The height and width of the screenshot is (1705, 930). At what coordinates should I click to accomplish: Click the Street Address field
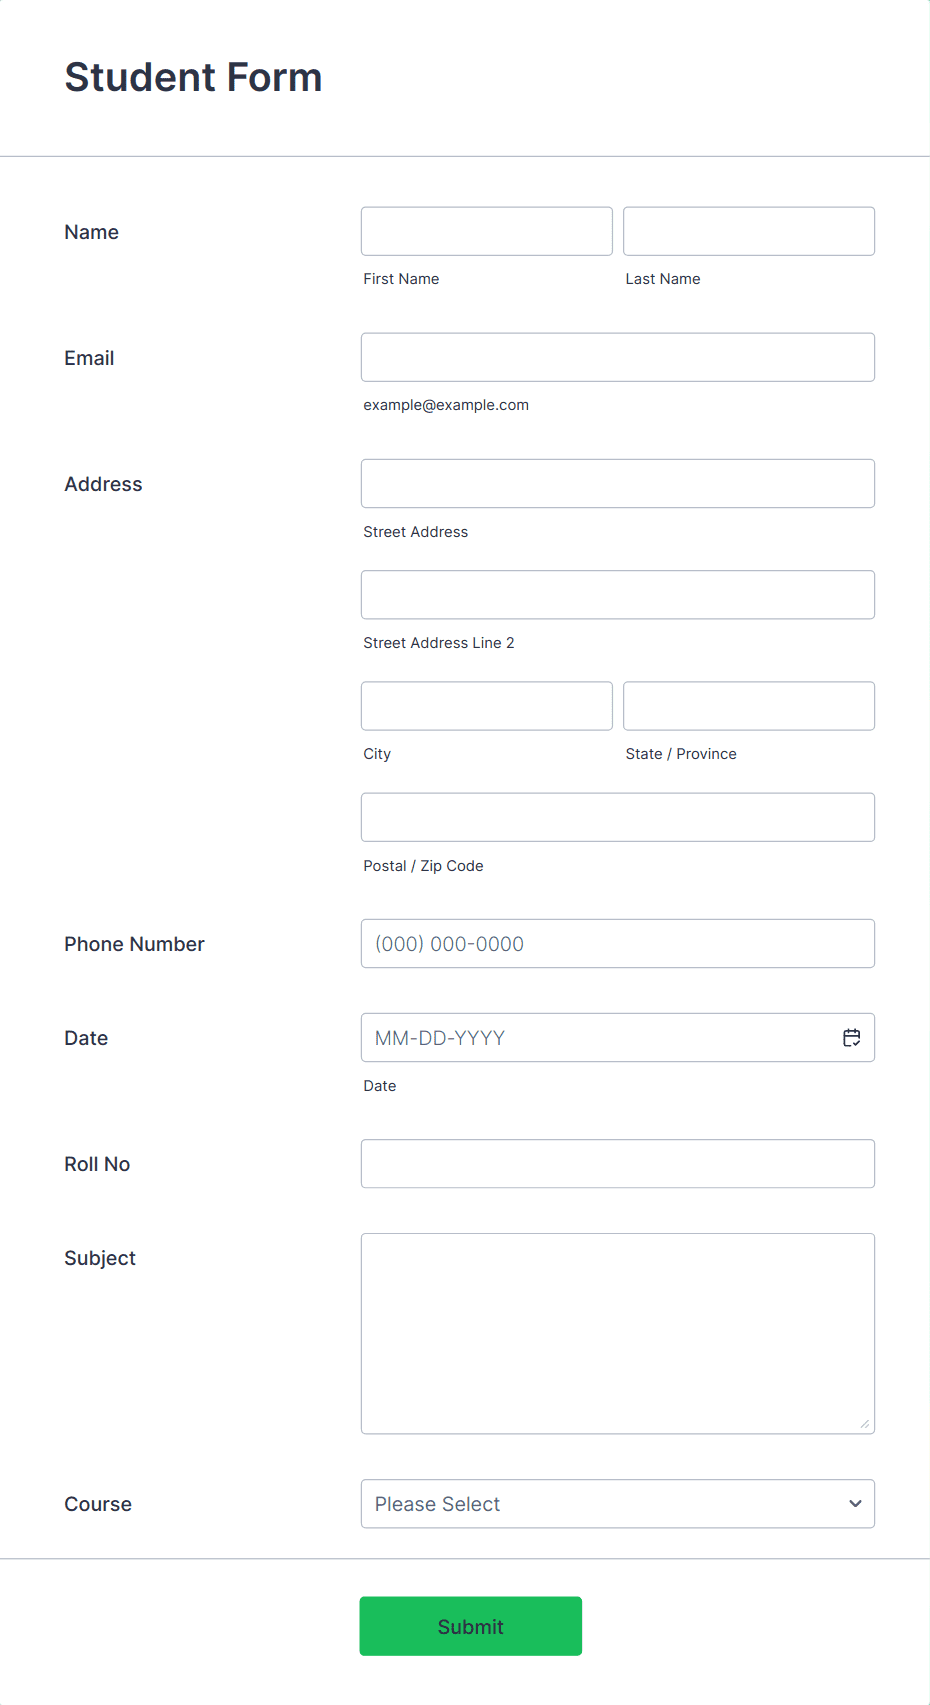point(617,483)
